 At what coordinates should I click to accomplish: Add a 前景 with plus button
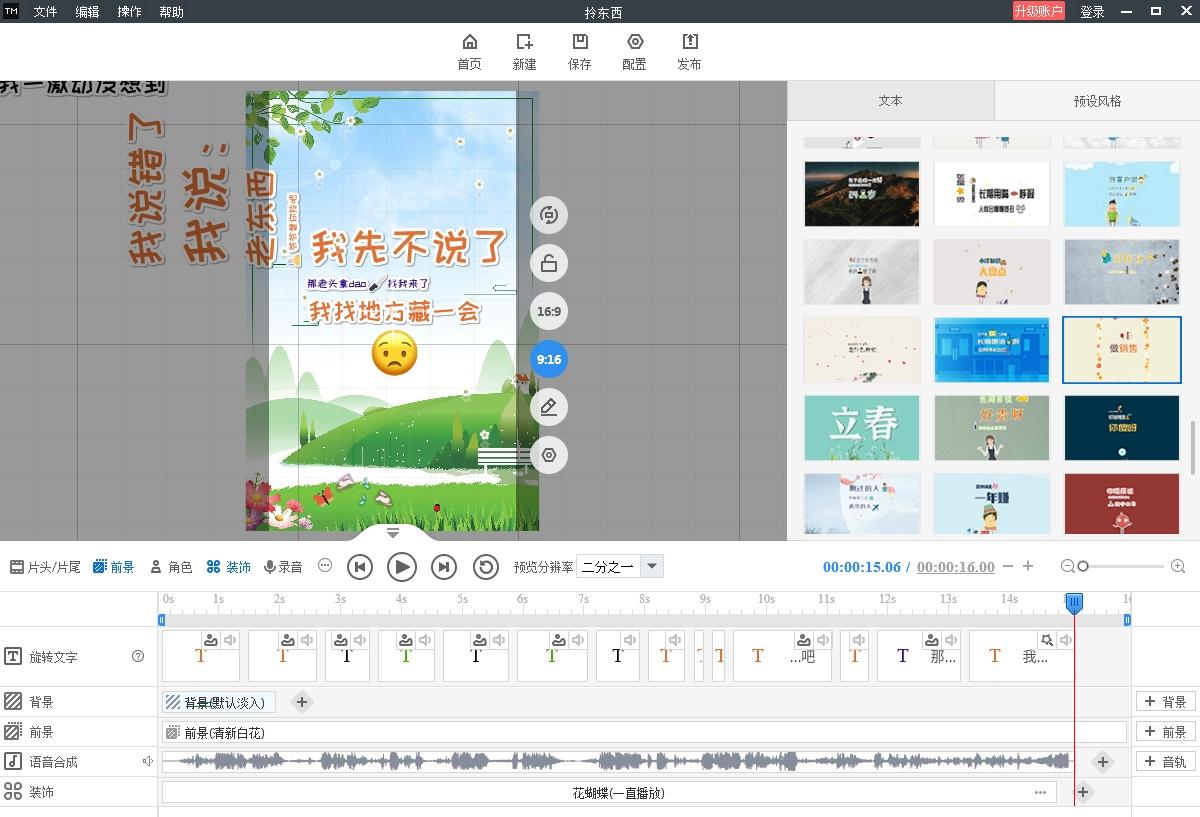[x=1165, y=732]
